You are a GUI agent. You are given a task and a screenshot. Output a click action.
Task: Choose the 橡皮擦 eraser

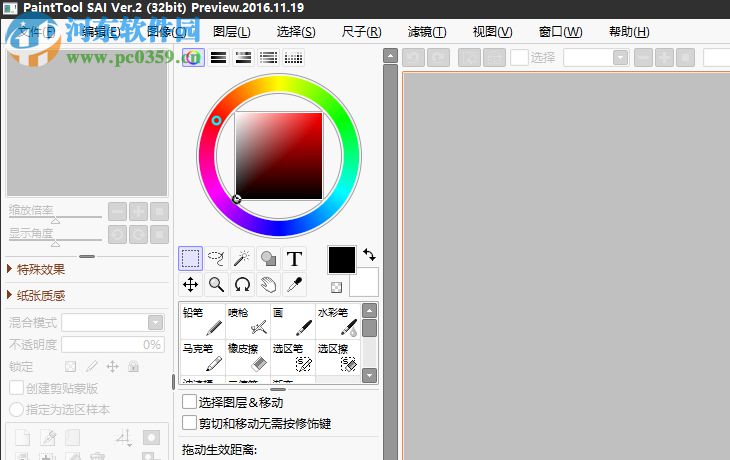click(248, 357)
